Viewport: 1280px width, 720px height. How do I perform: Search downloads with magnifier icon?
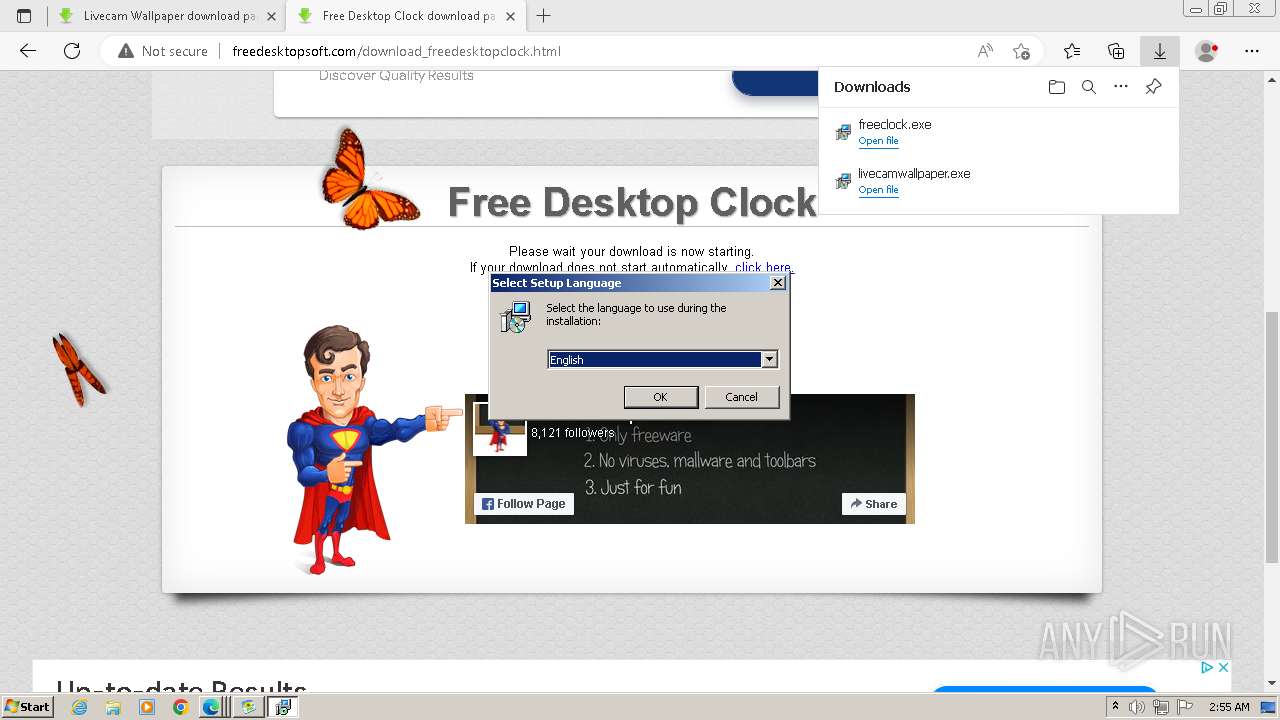(1089, 87)
